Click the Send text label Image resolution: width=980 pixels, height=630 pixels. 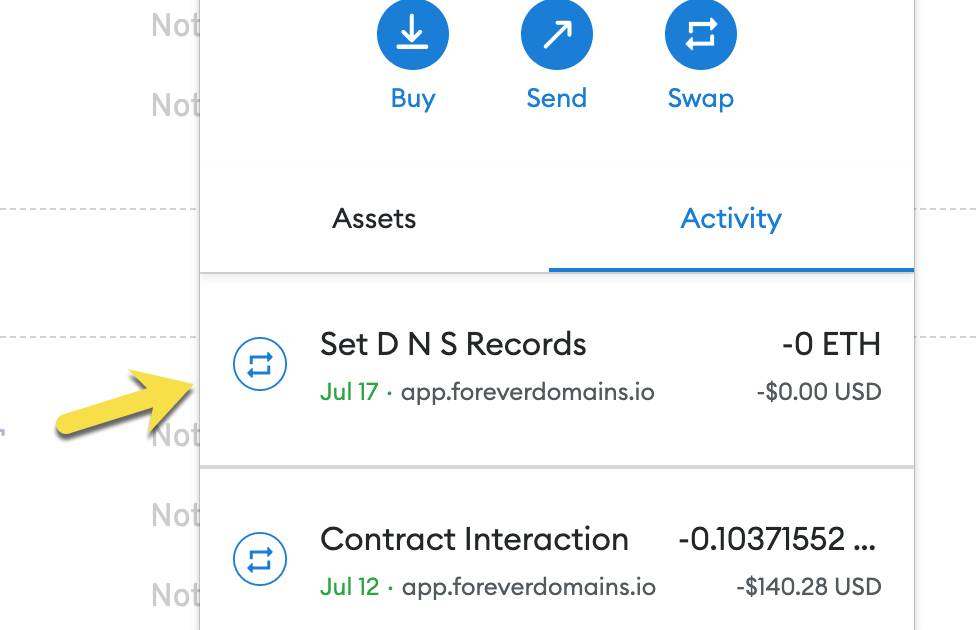click(556, 98)
